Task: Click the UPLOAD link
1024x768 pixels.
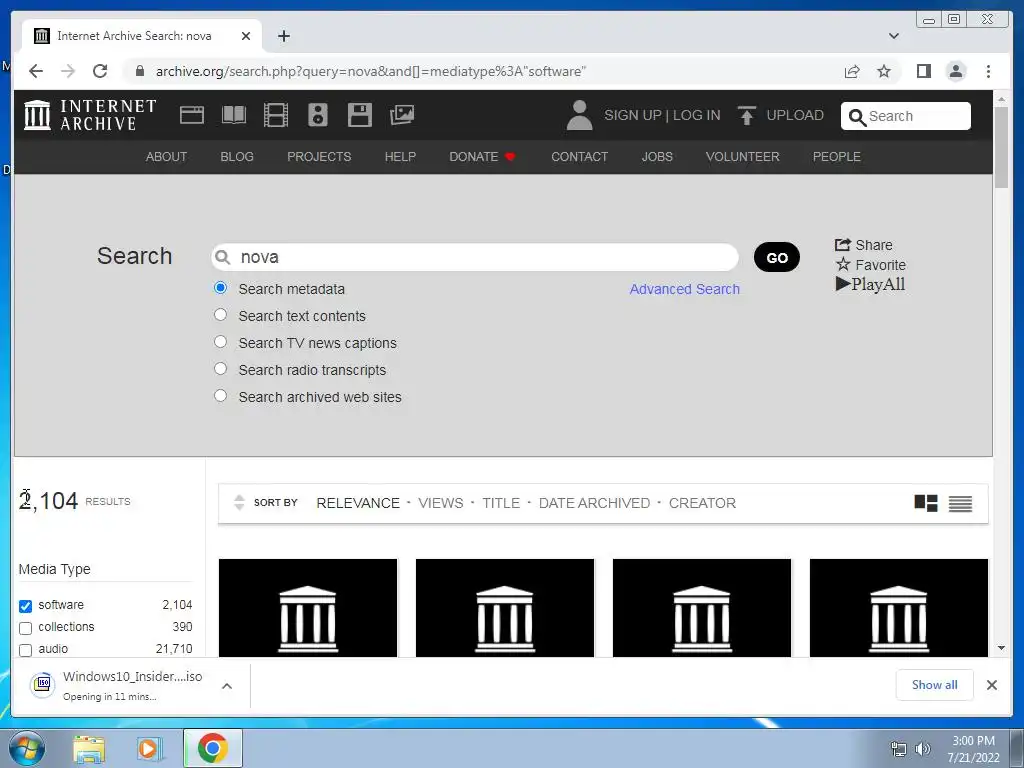Action: [x=795, y=115]
